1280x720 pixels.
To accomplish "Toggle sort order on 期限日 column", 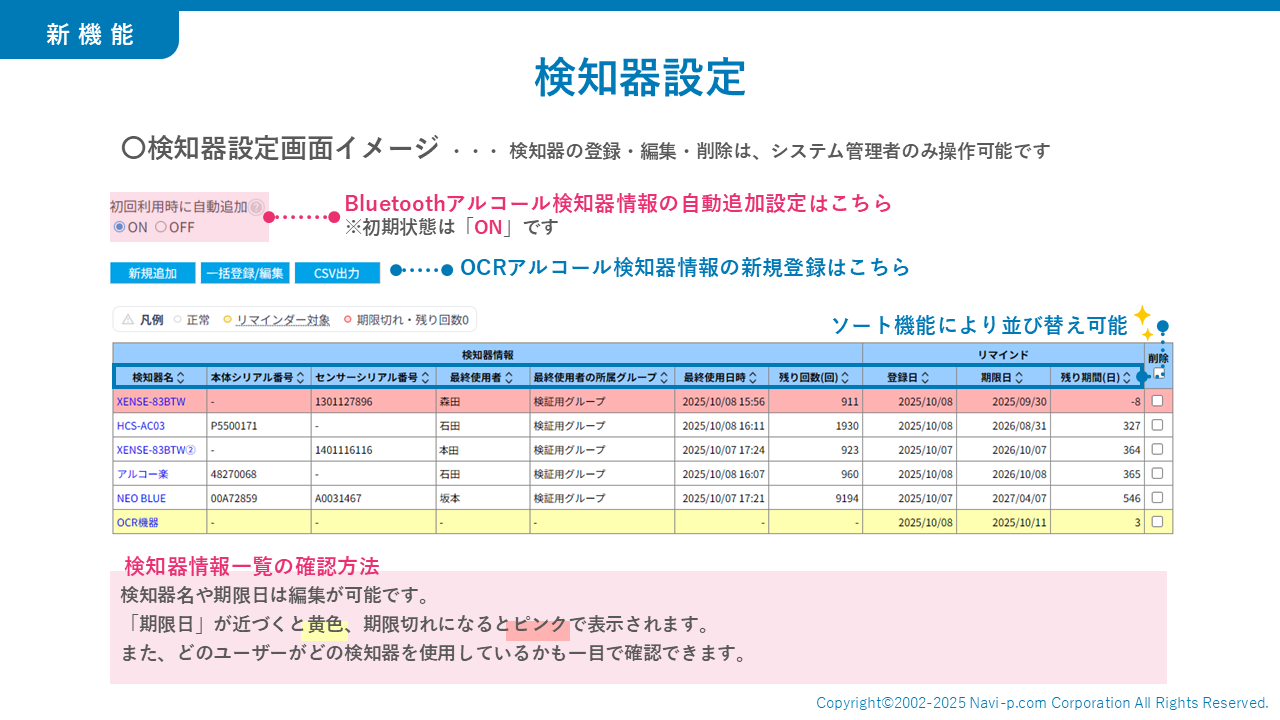I will 1018,378.
